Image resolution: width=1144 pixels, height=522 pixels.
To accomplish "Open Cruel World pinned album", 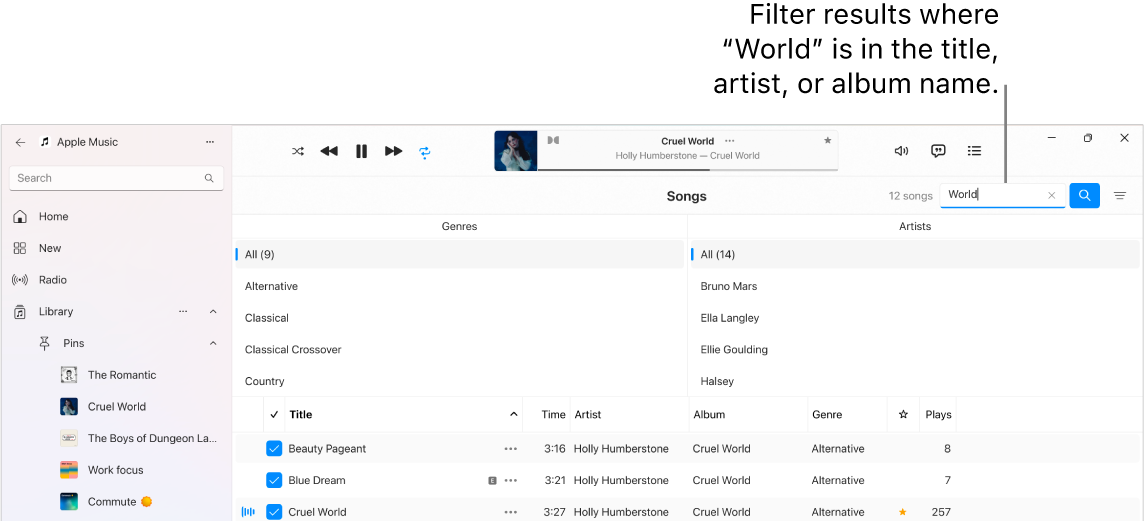I will [x=117, y=407].
